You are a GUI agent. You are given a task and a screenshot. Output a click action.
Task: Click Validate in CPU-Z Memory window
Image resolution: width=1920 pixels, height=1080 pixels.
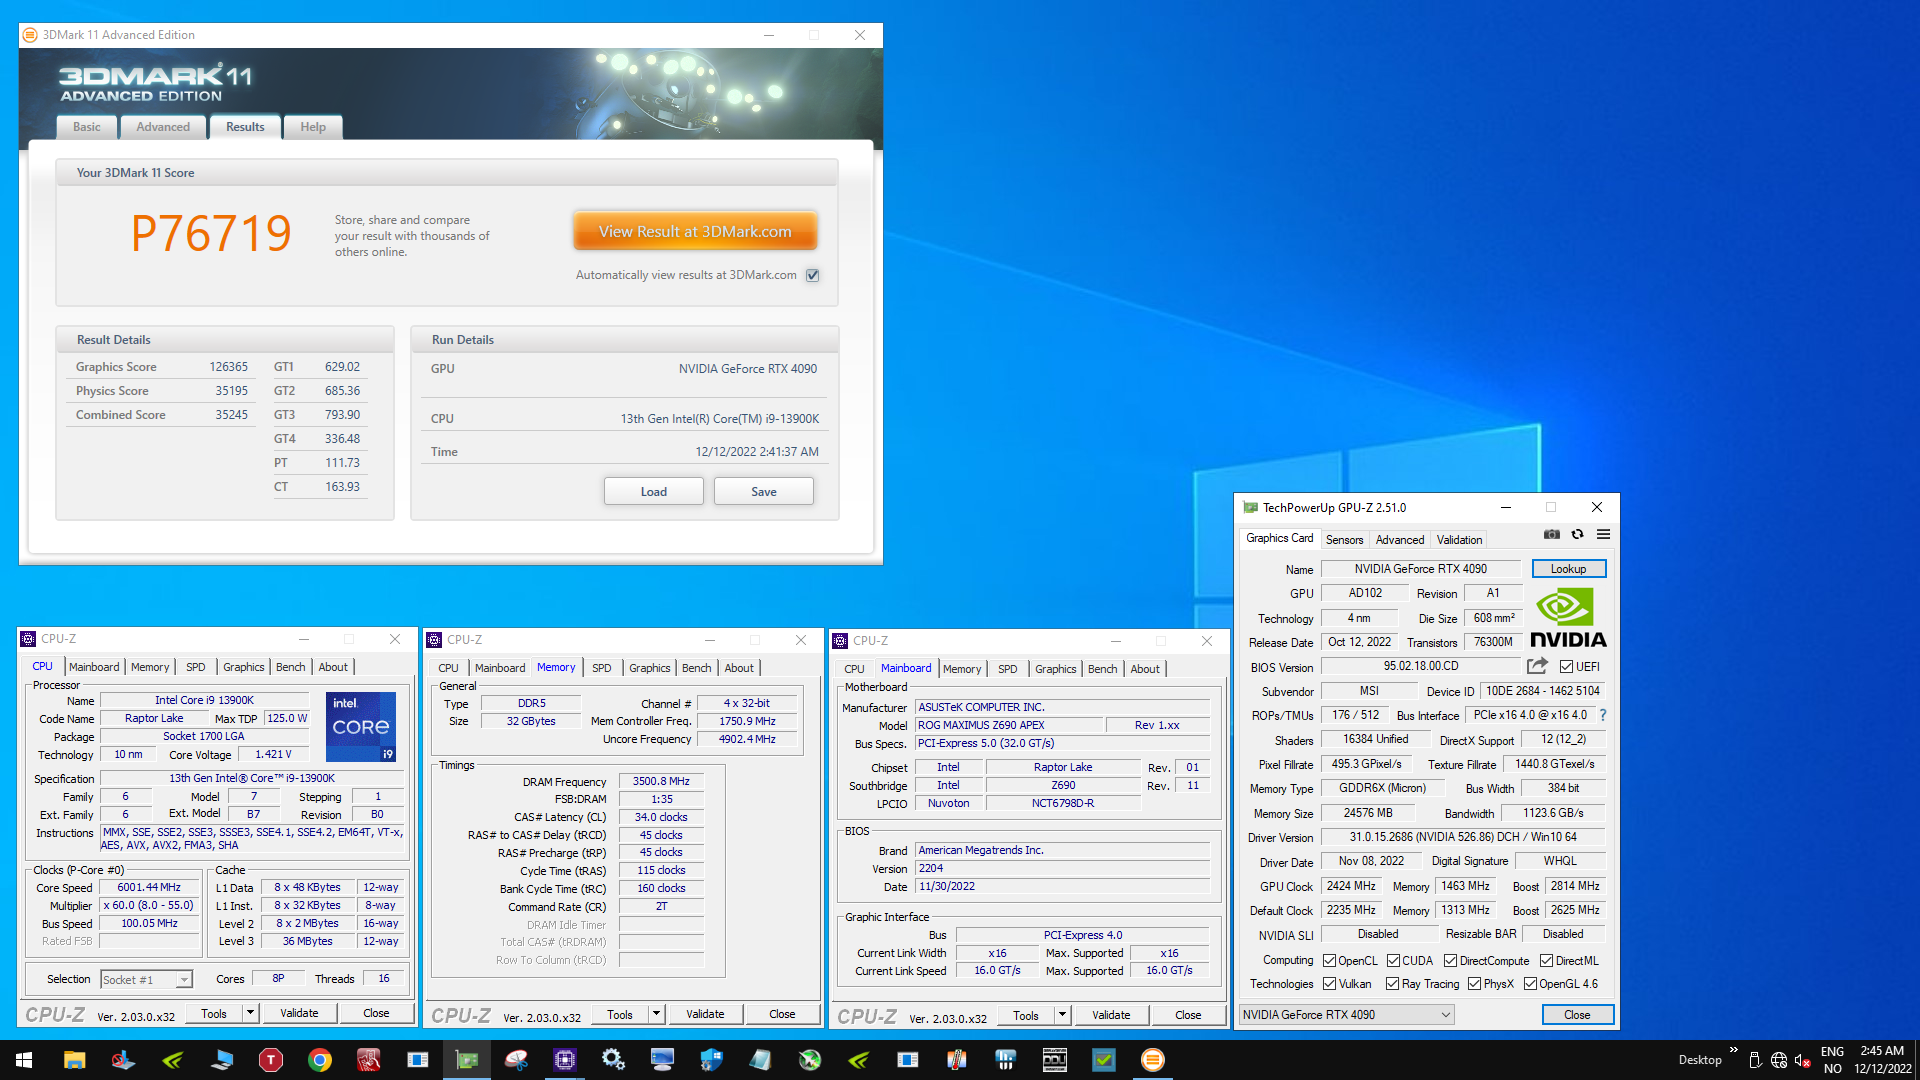pos(705,1015)
